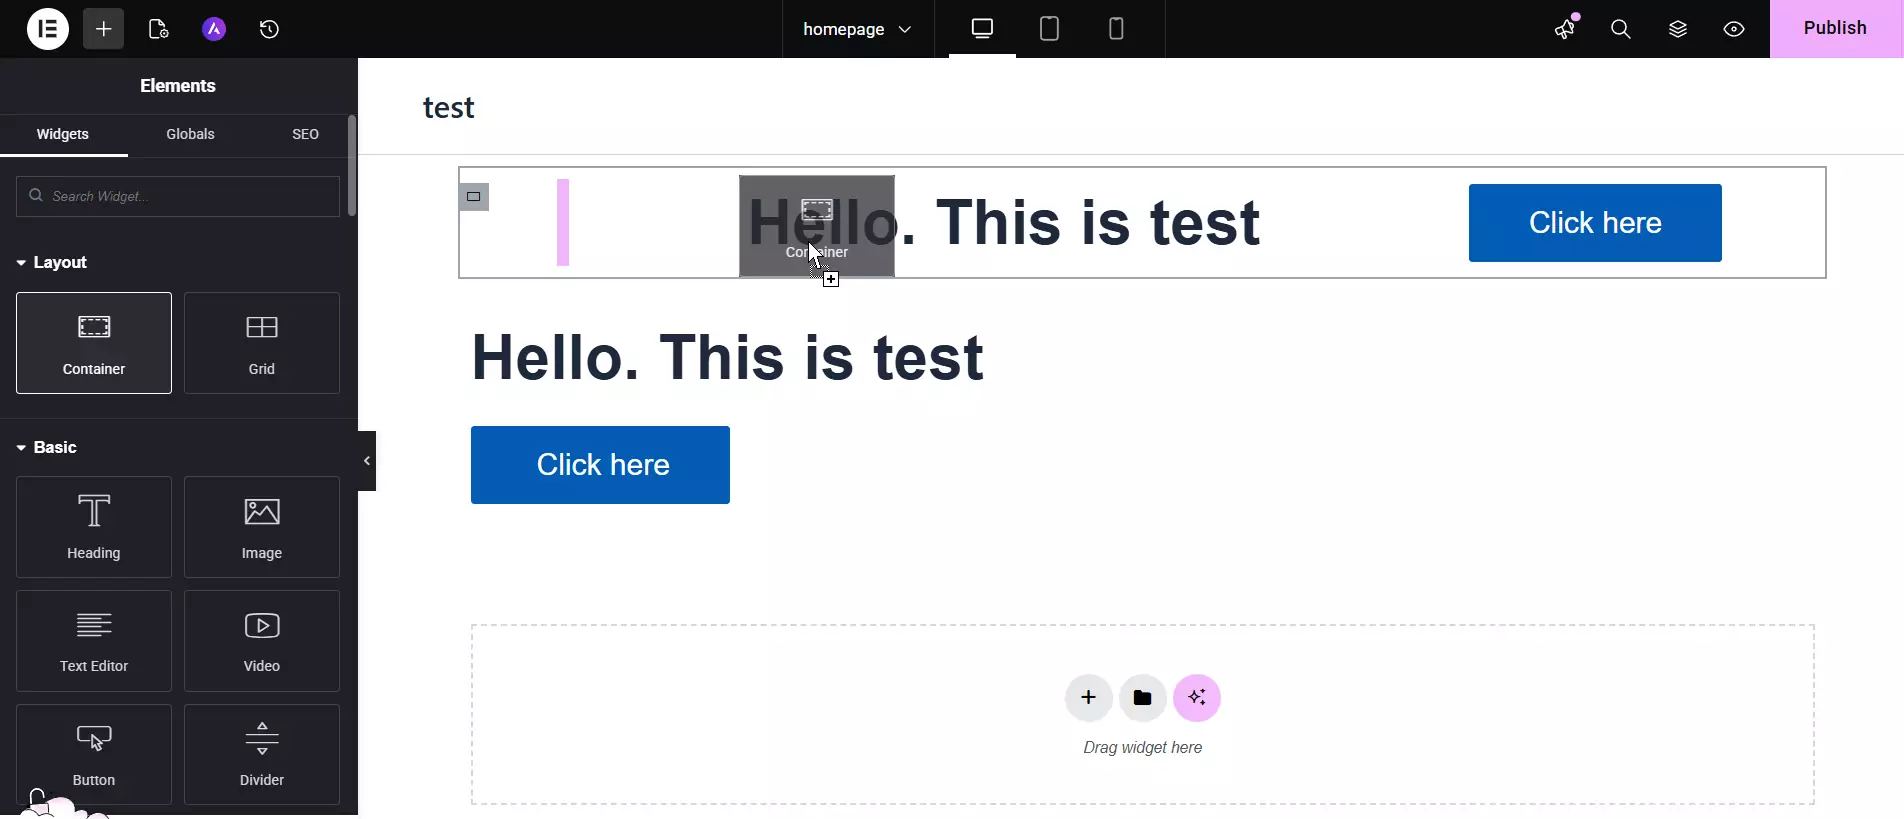Collapse the Basic widgets section
1904x819 pixels.
click(47, 448)
